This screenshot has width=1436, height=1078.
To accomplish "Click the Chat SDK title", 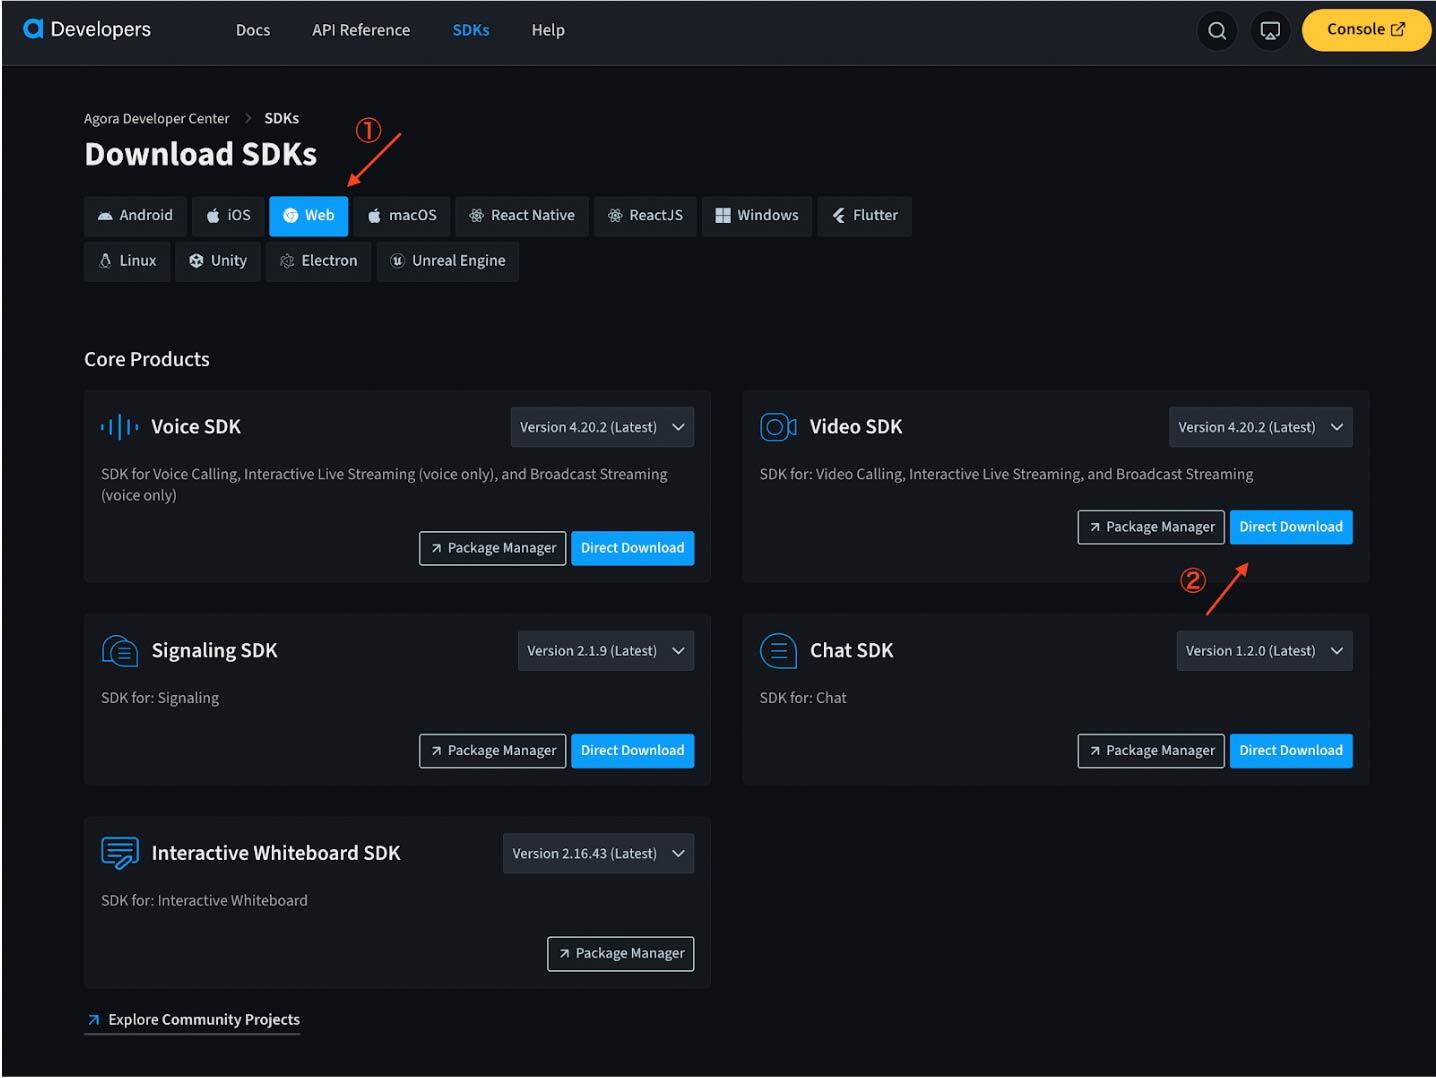I will pos(852,651).
